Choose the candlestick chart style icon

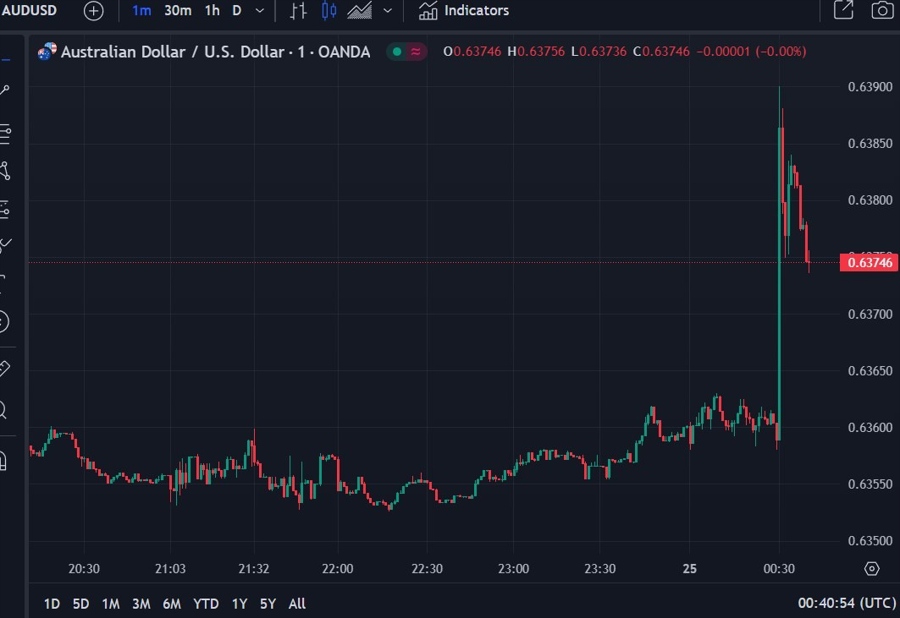(329, 10)
